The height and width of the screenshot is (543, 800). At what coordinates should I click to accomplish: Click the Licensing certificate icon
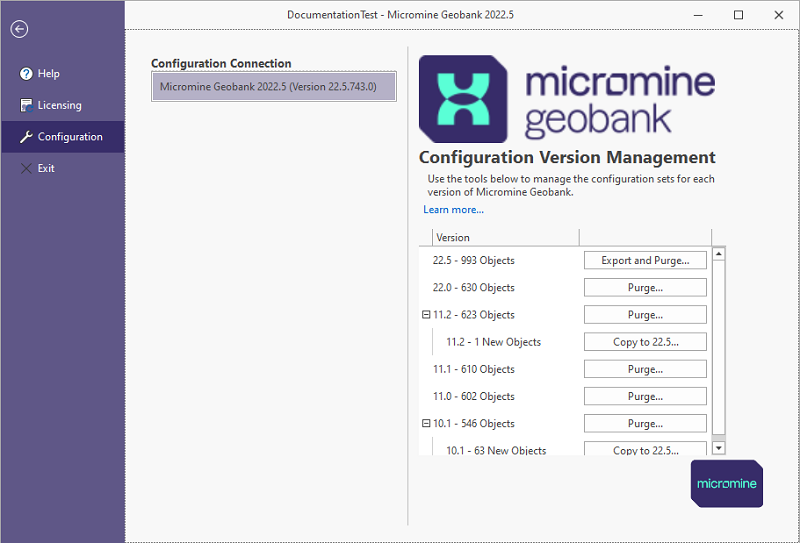26,106
